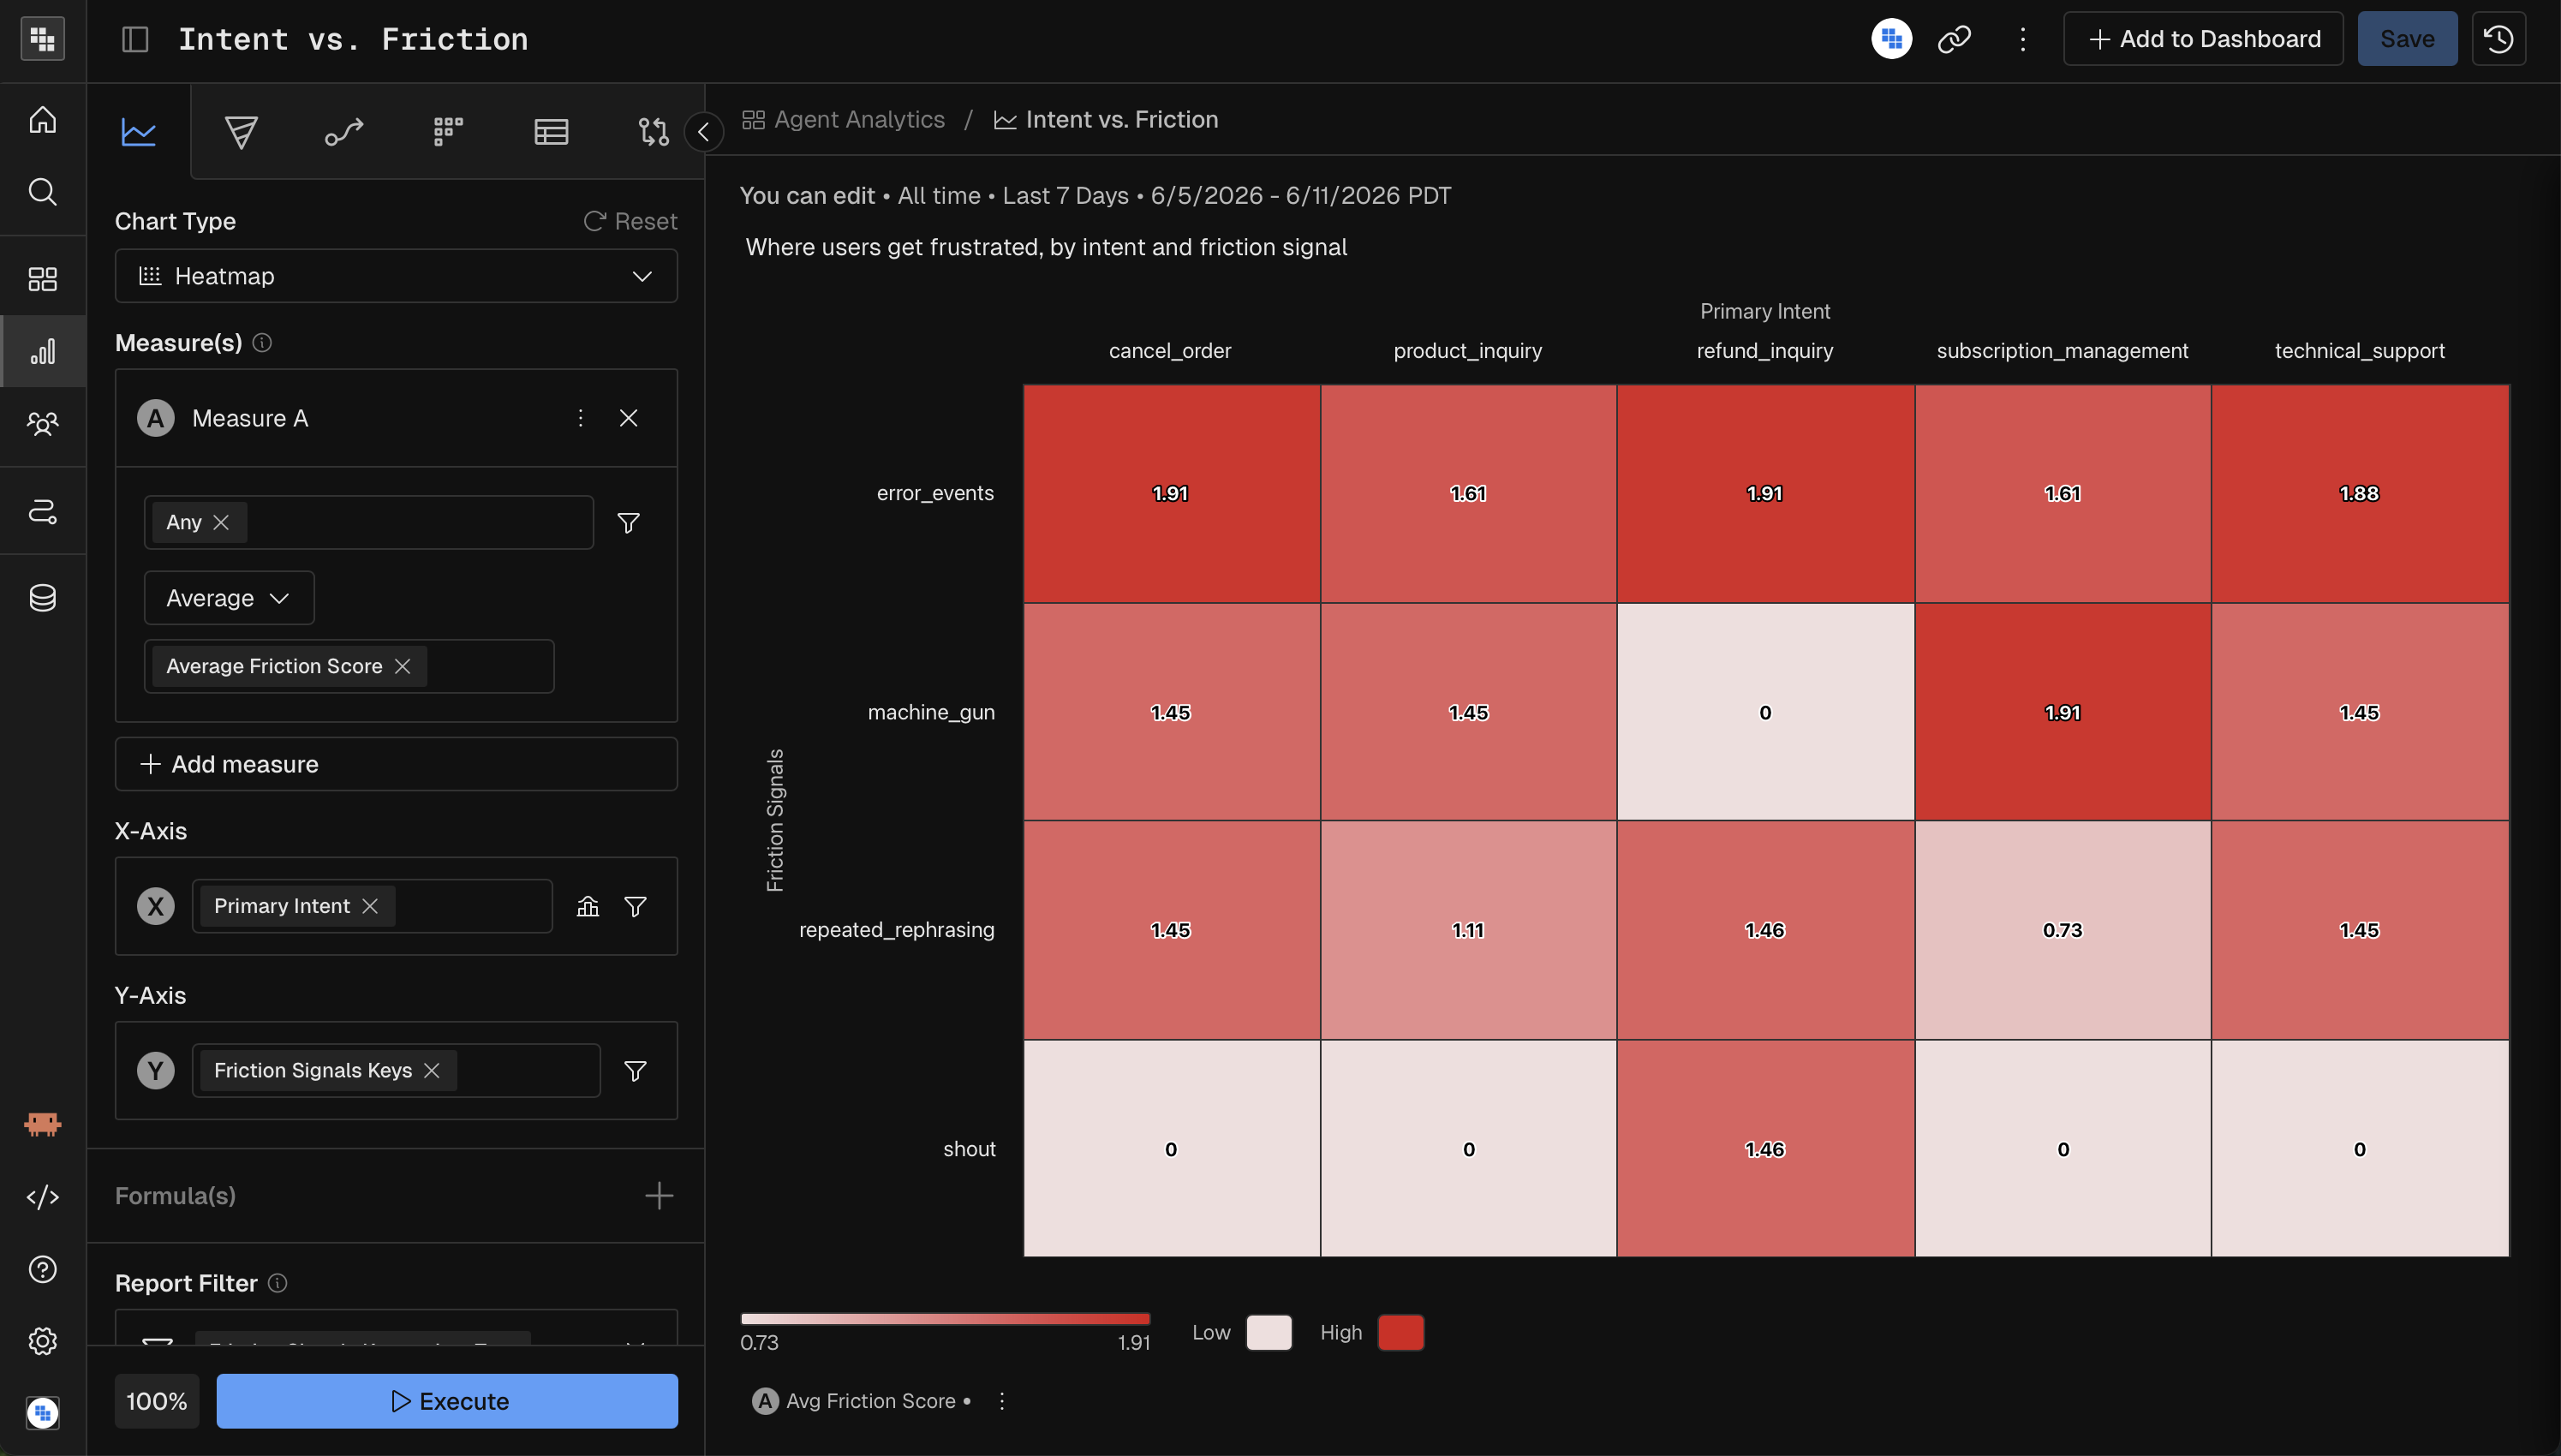This screenshot has height=1456, width=2561.
Task: Open the version history icon
Action: coord(2499,39)
